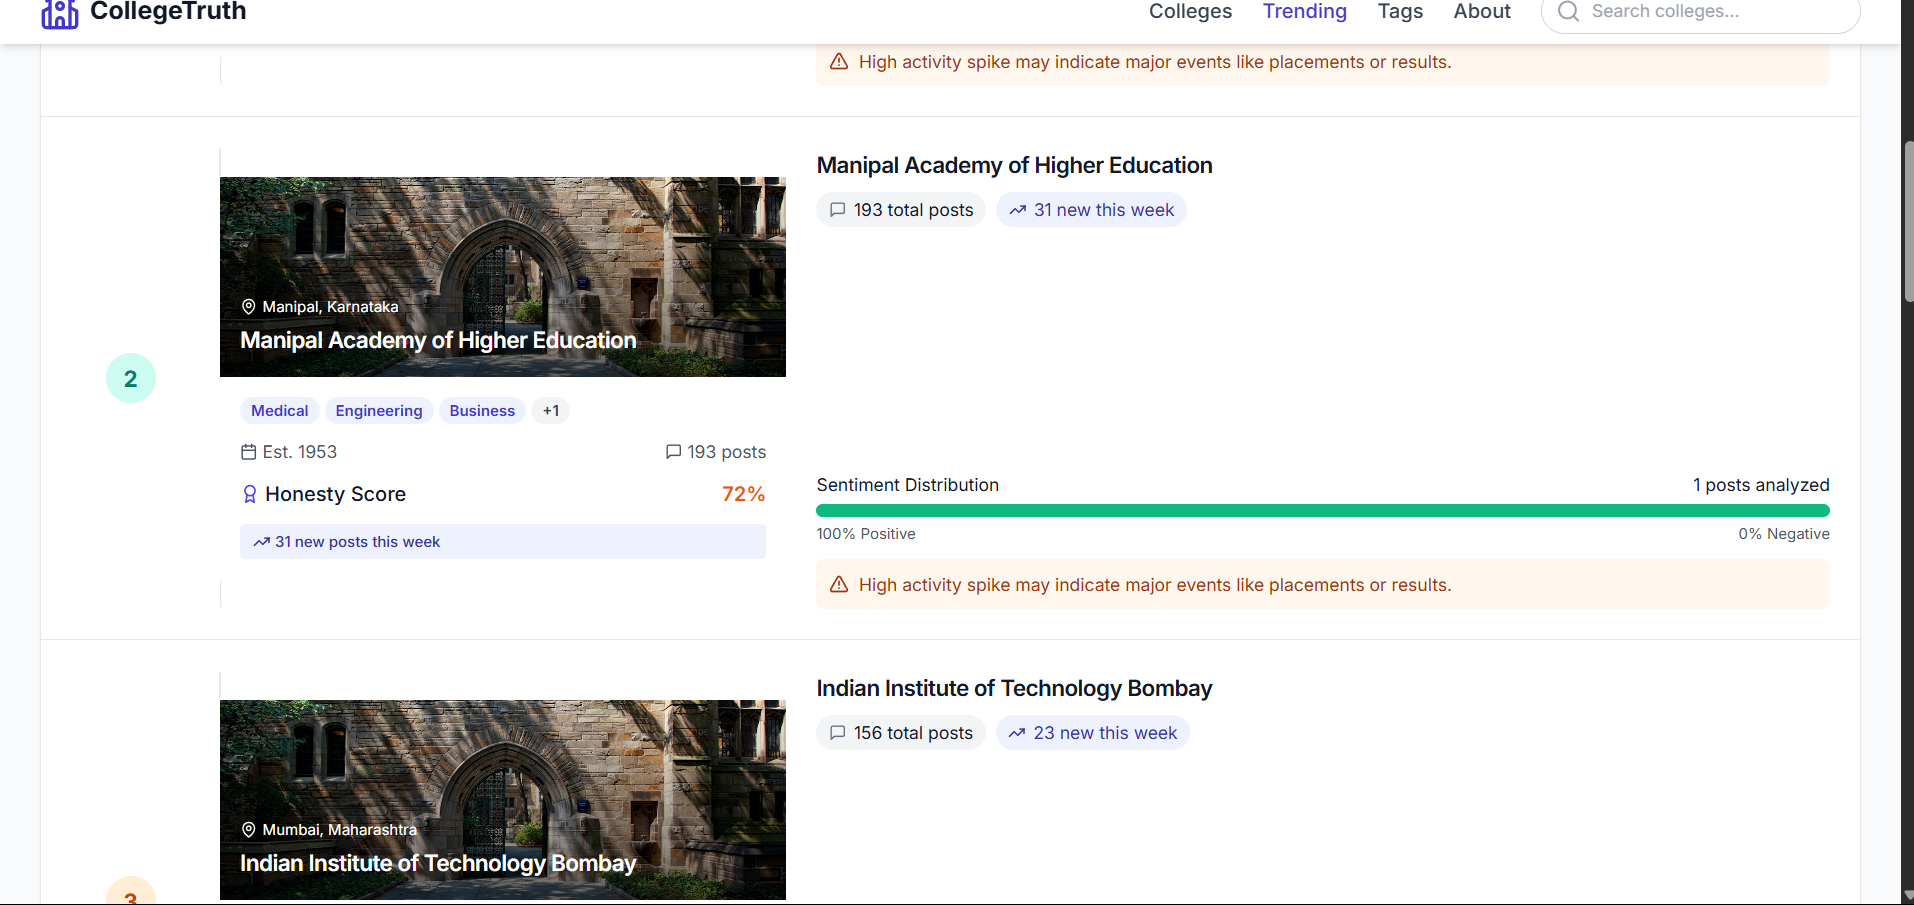Focus the Search colleges input field
The height and width of the screenshot is (905, 1914).
coord(1700,11)
